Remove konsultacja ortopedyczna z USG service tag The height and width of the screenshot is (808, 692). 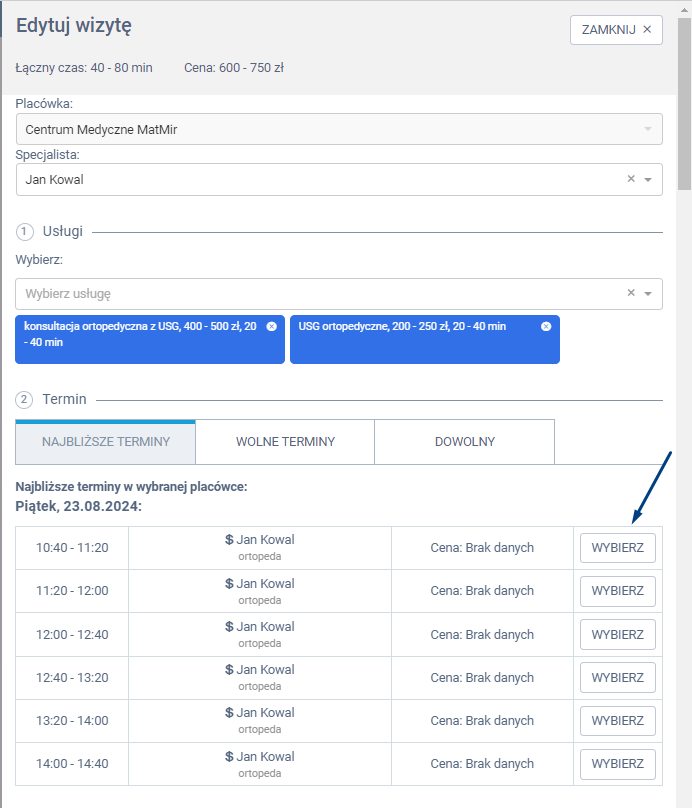tap(271, 327)
